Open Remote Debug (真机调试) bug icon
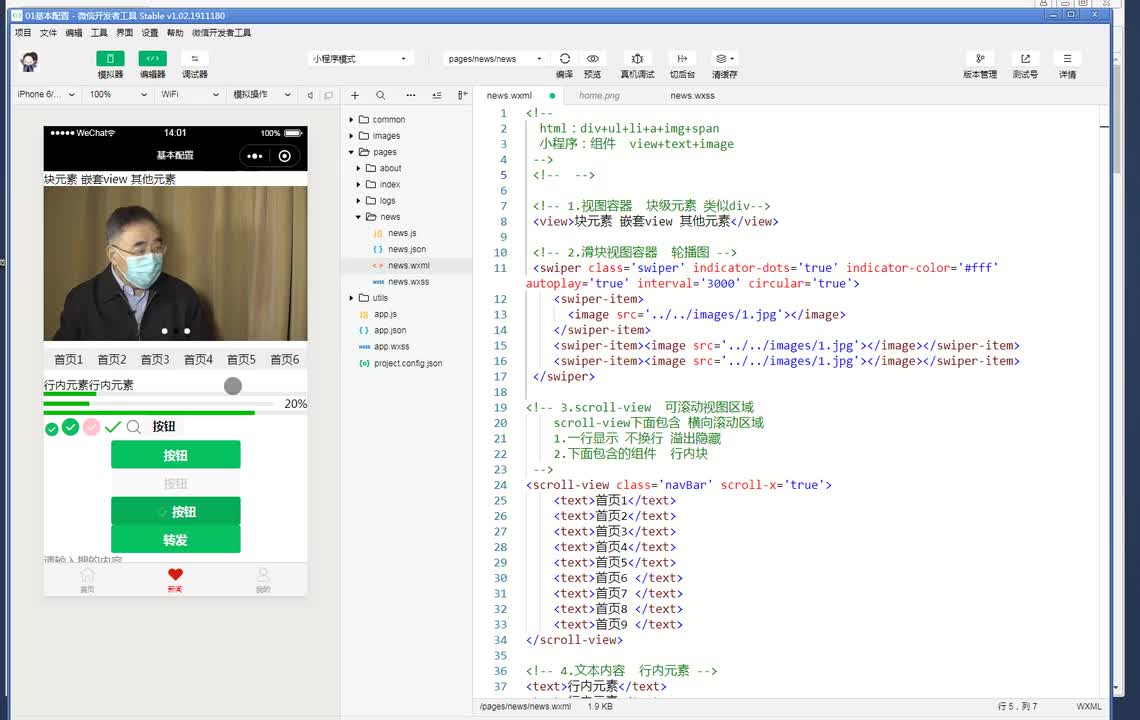Screen dimensions: 1140x720 pos(638,59)
